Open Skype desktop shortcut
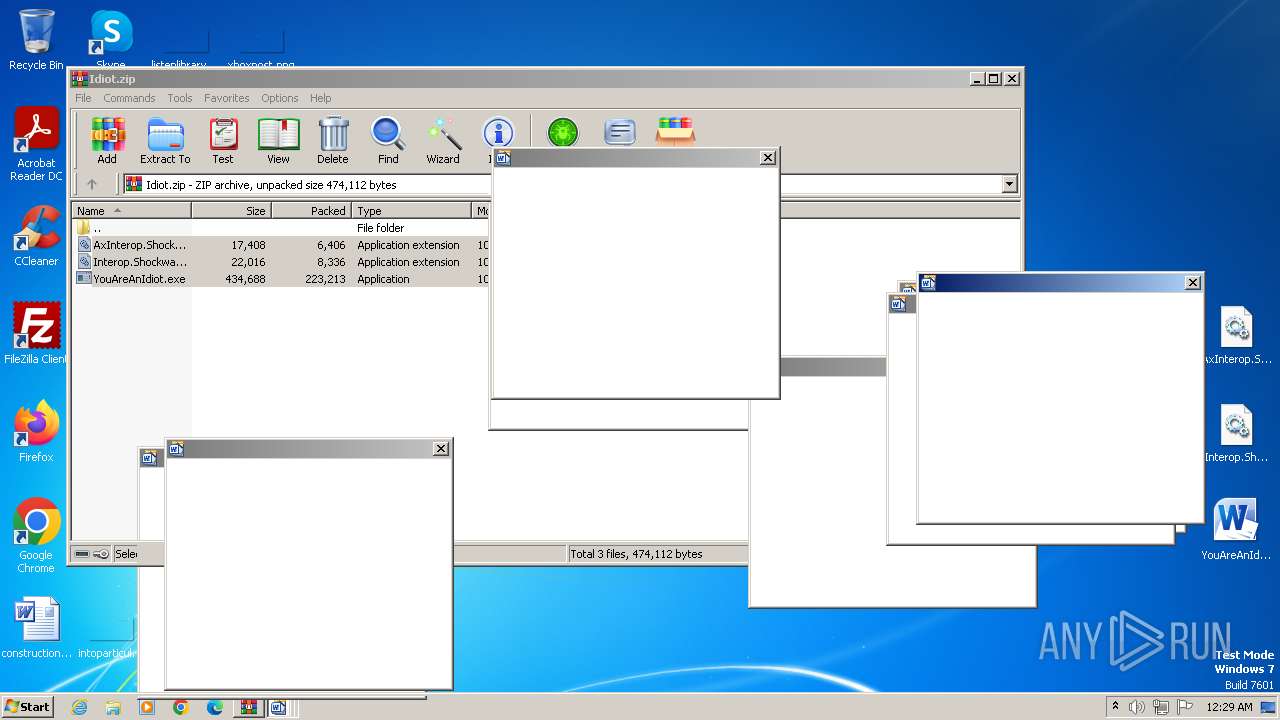Image resolution: width=1280 pixels, height=720 pixels. click(x=111, y=38)
